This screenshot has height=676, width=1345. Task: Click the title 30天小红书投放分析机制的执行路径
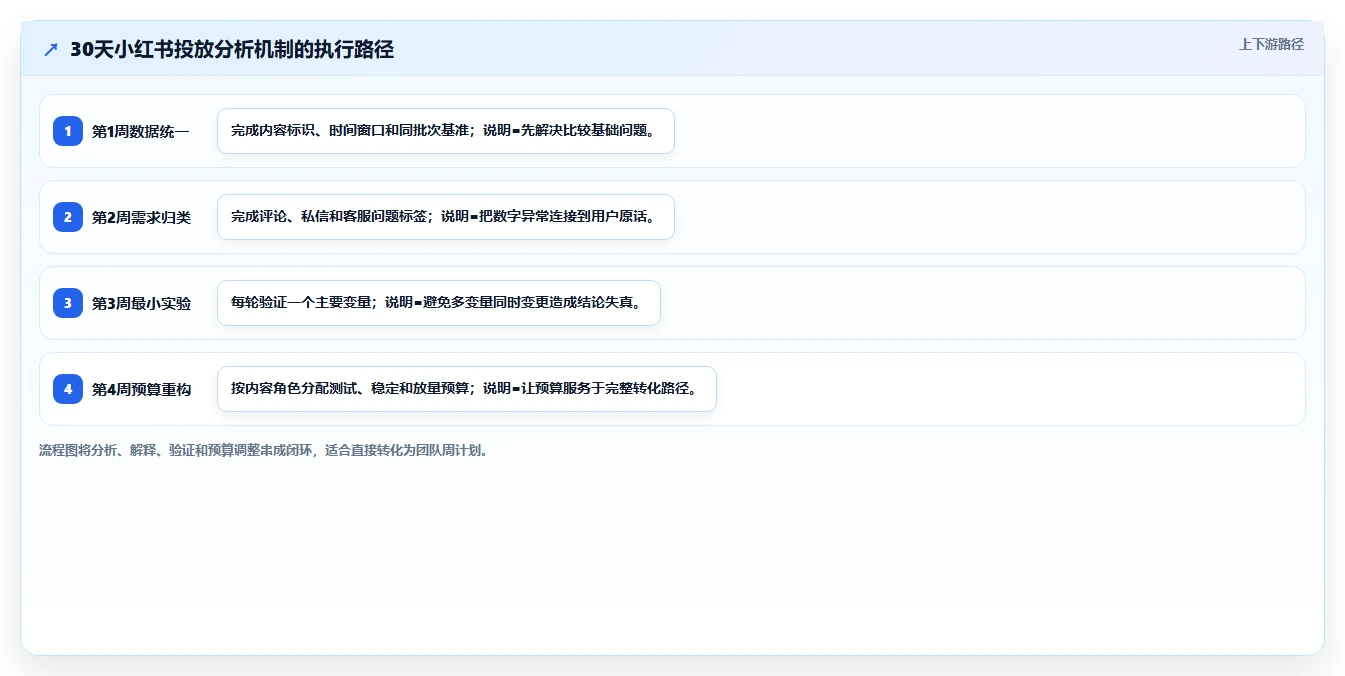click(x=232, y=49)
